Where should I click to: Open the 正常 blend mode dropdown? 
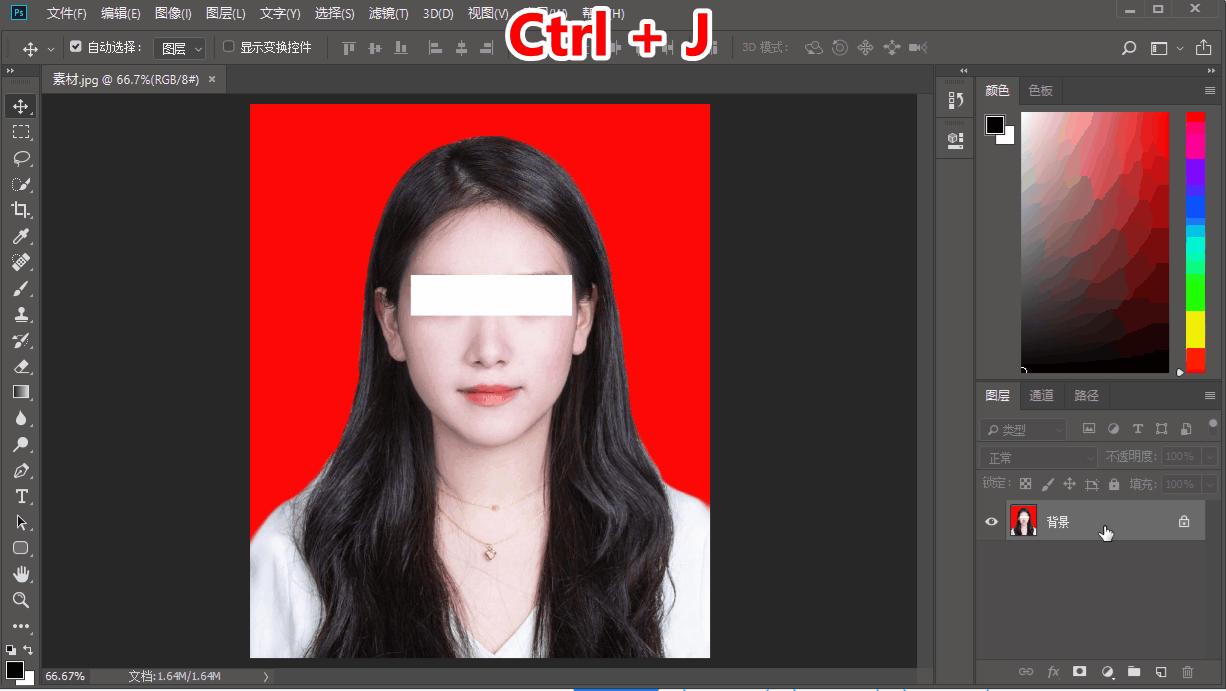click(1039, 457)
